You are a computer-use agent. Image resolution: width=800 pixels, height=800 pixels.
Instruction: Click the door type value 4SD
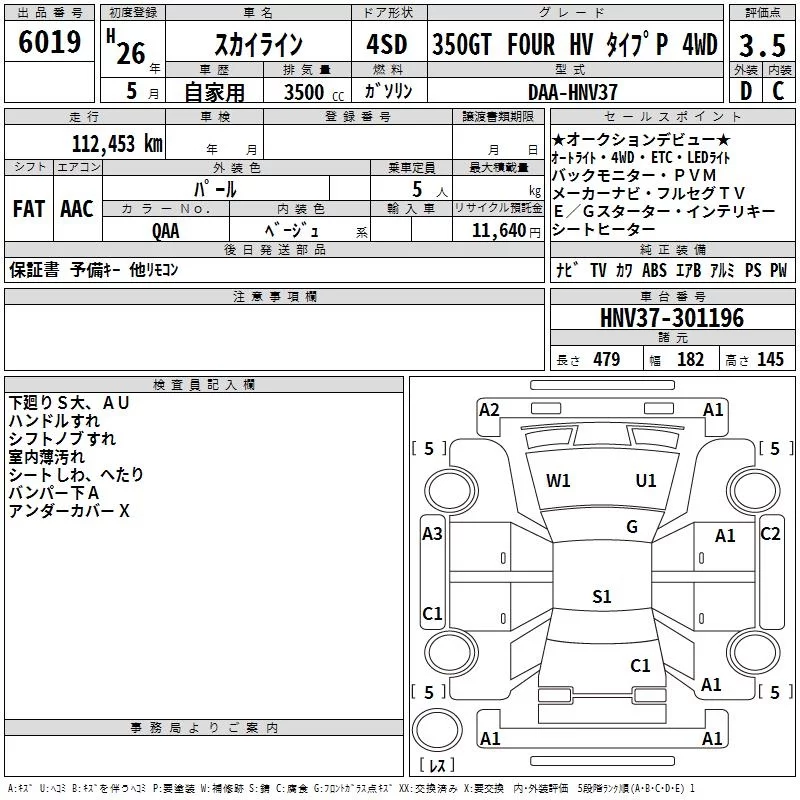(x=387, y=44)
